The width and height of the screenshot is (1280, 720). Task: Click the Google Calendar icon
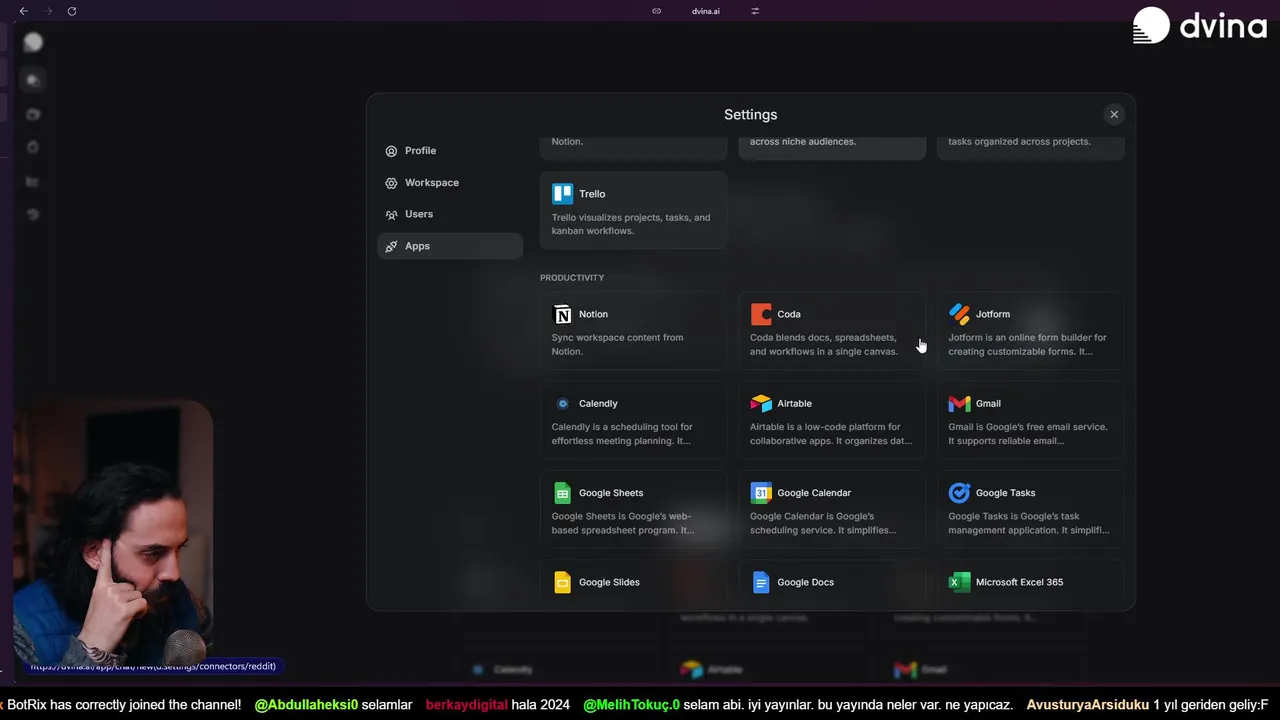[x=761, y=493]
